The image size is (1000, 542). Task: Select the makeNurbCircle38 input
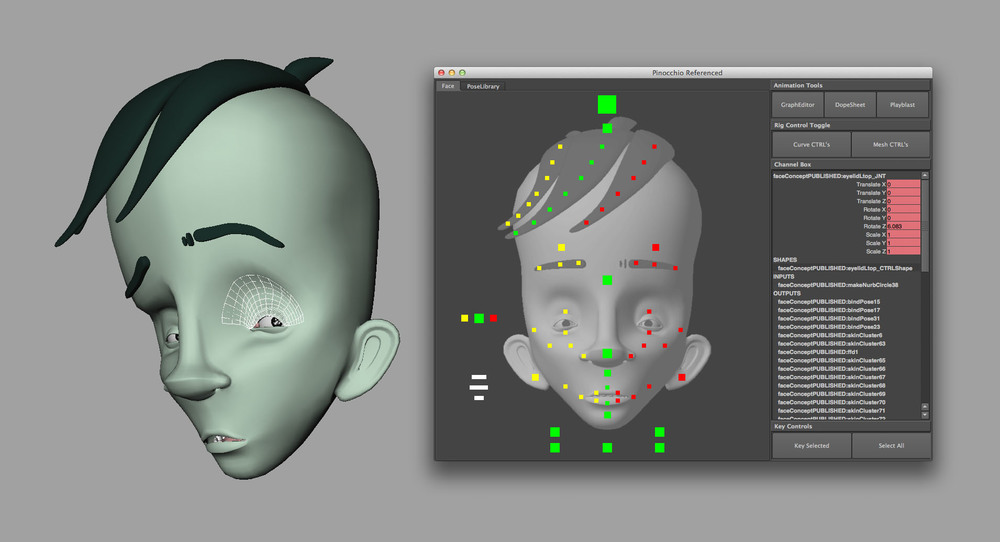click(838, 285)
